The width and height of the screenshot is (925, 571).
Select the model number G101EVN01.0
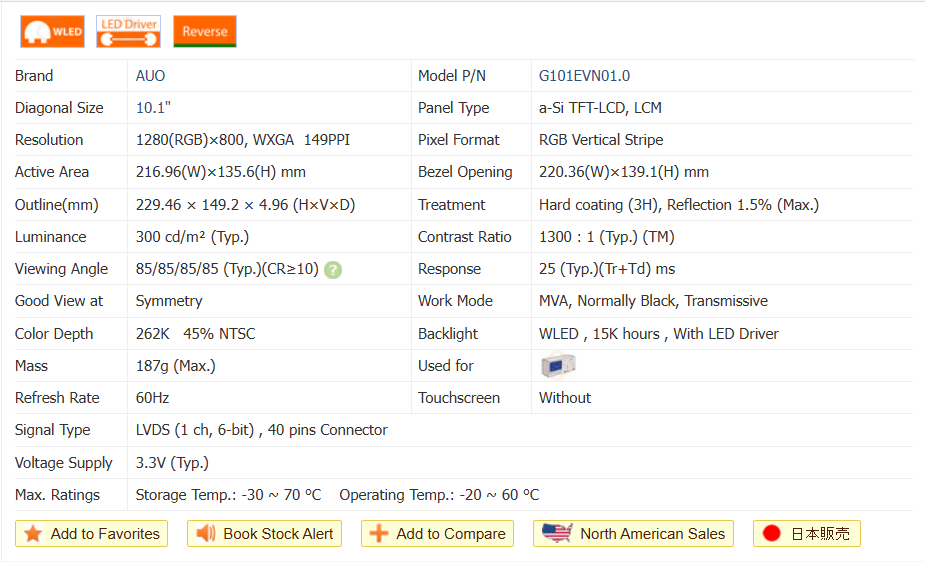tap(584, 76)
